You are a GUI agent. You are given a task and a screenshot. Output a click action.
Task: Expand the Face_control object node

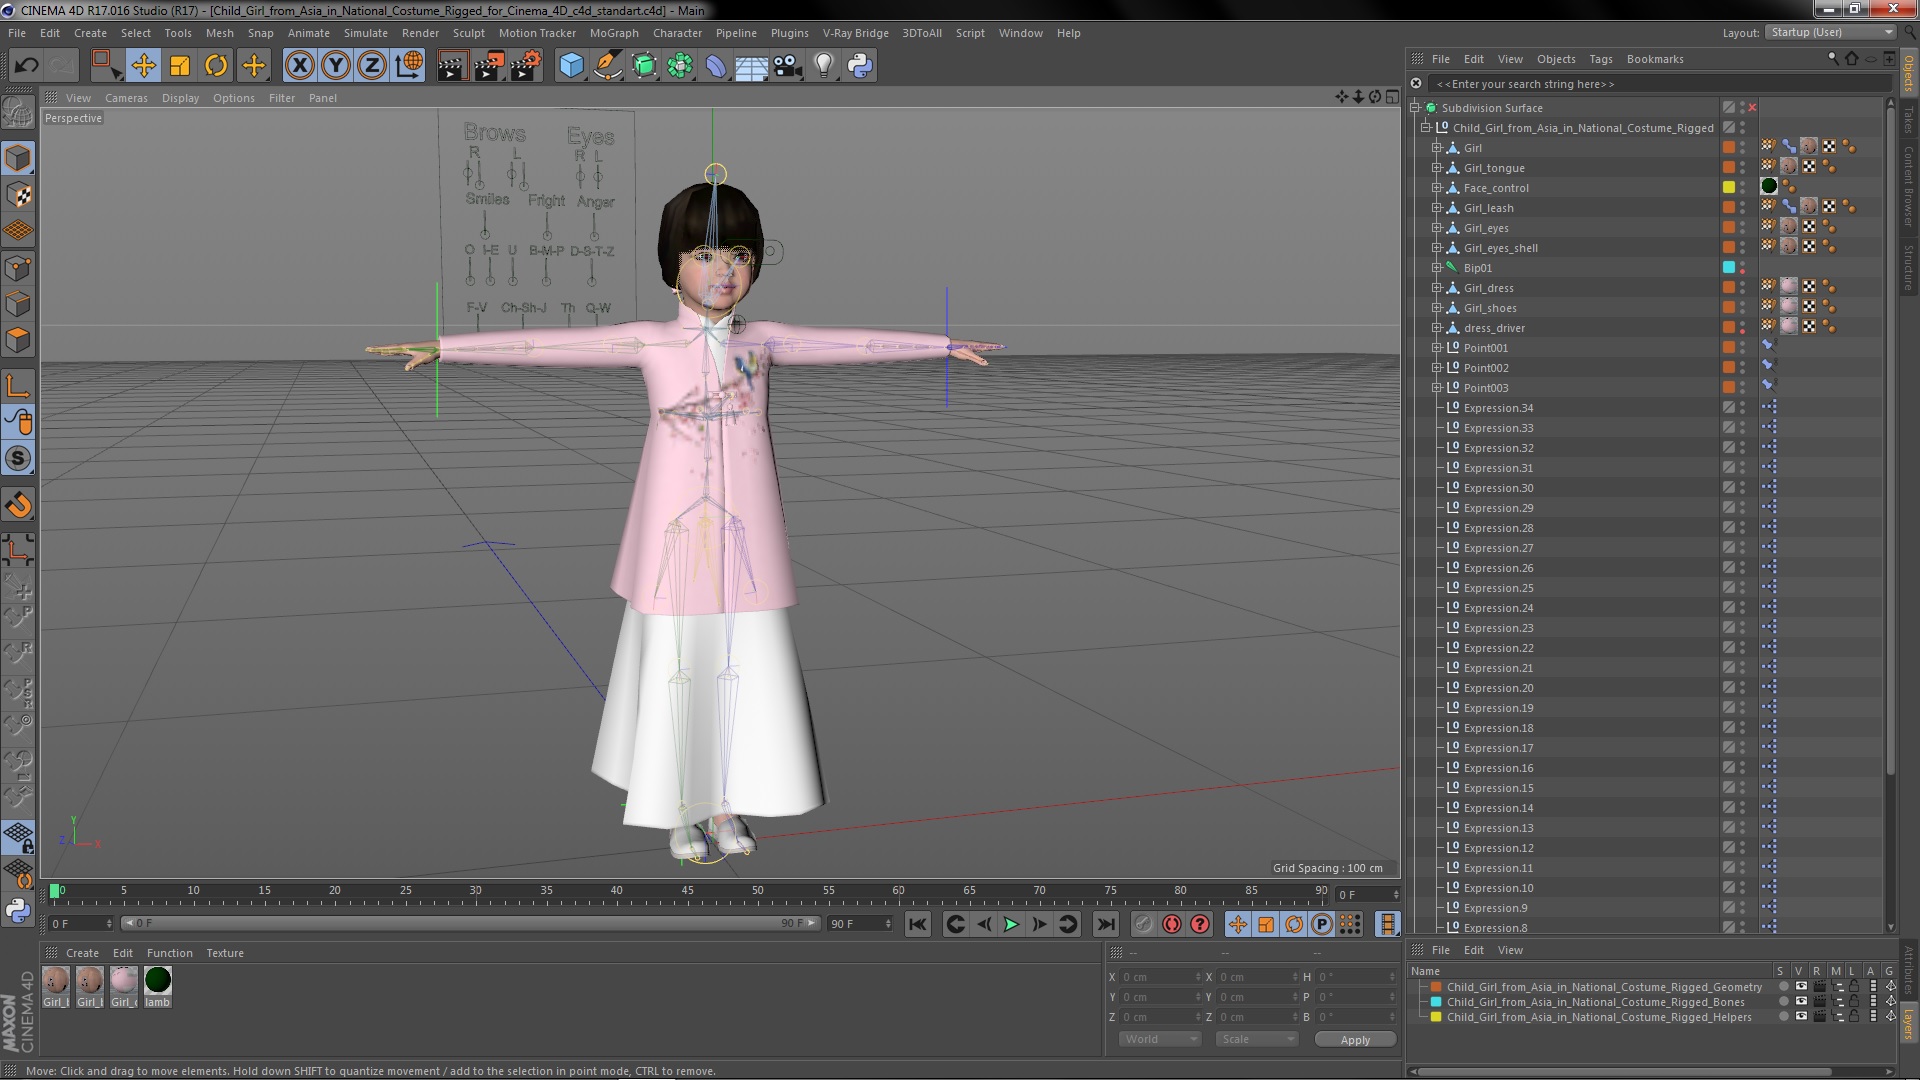tap(1437, 188)
